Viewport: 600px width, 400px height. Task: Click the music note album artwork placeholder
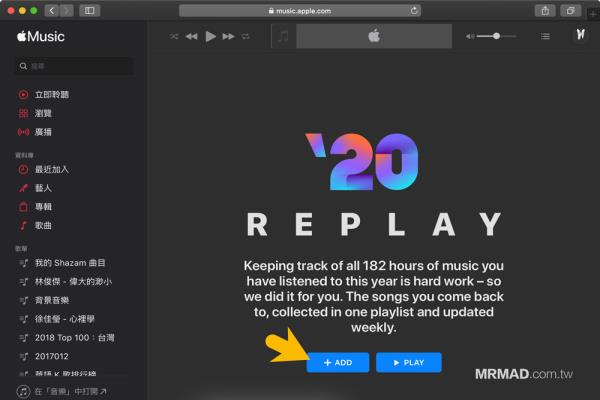point(283,36)
